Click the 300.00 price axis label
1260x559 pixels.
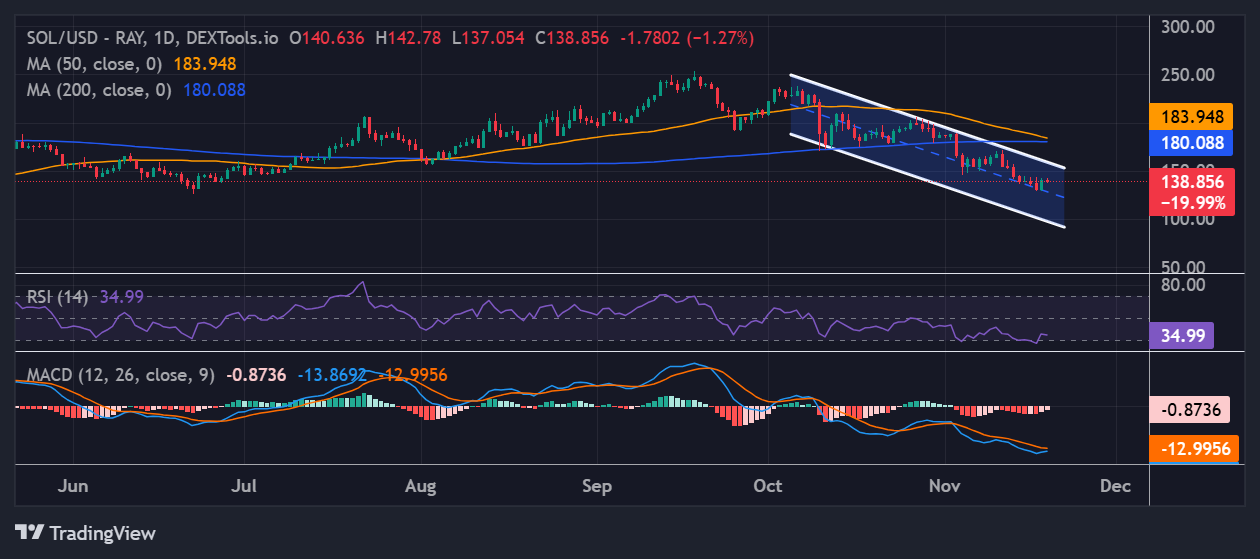1189,26
